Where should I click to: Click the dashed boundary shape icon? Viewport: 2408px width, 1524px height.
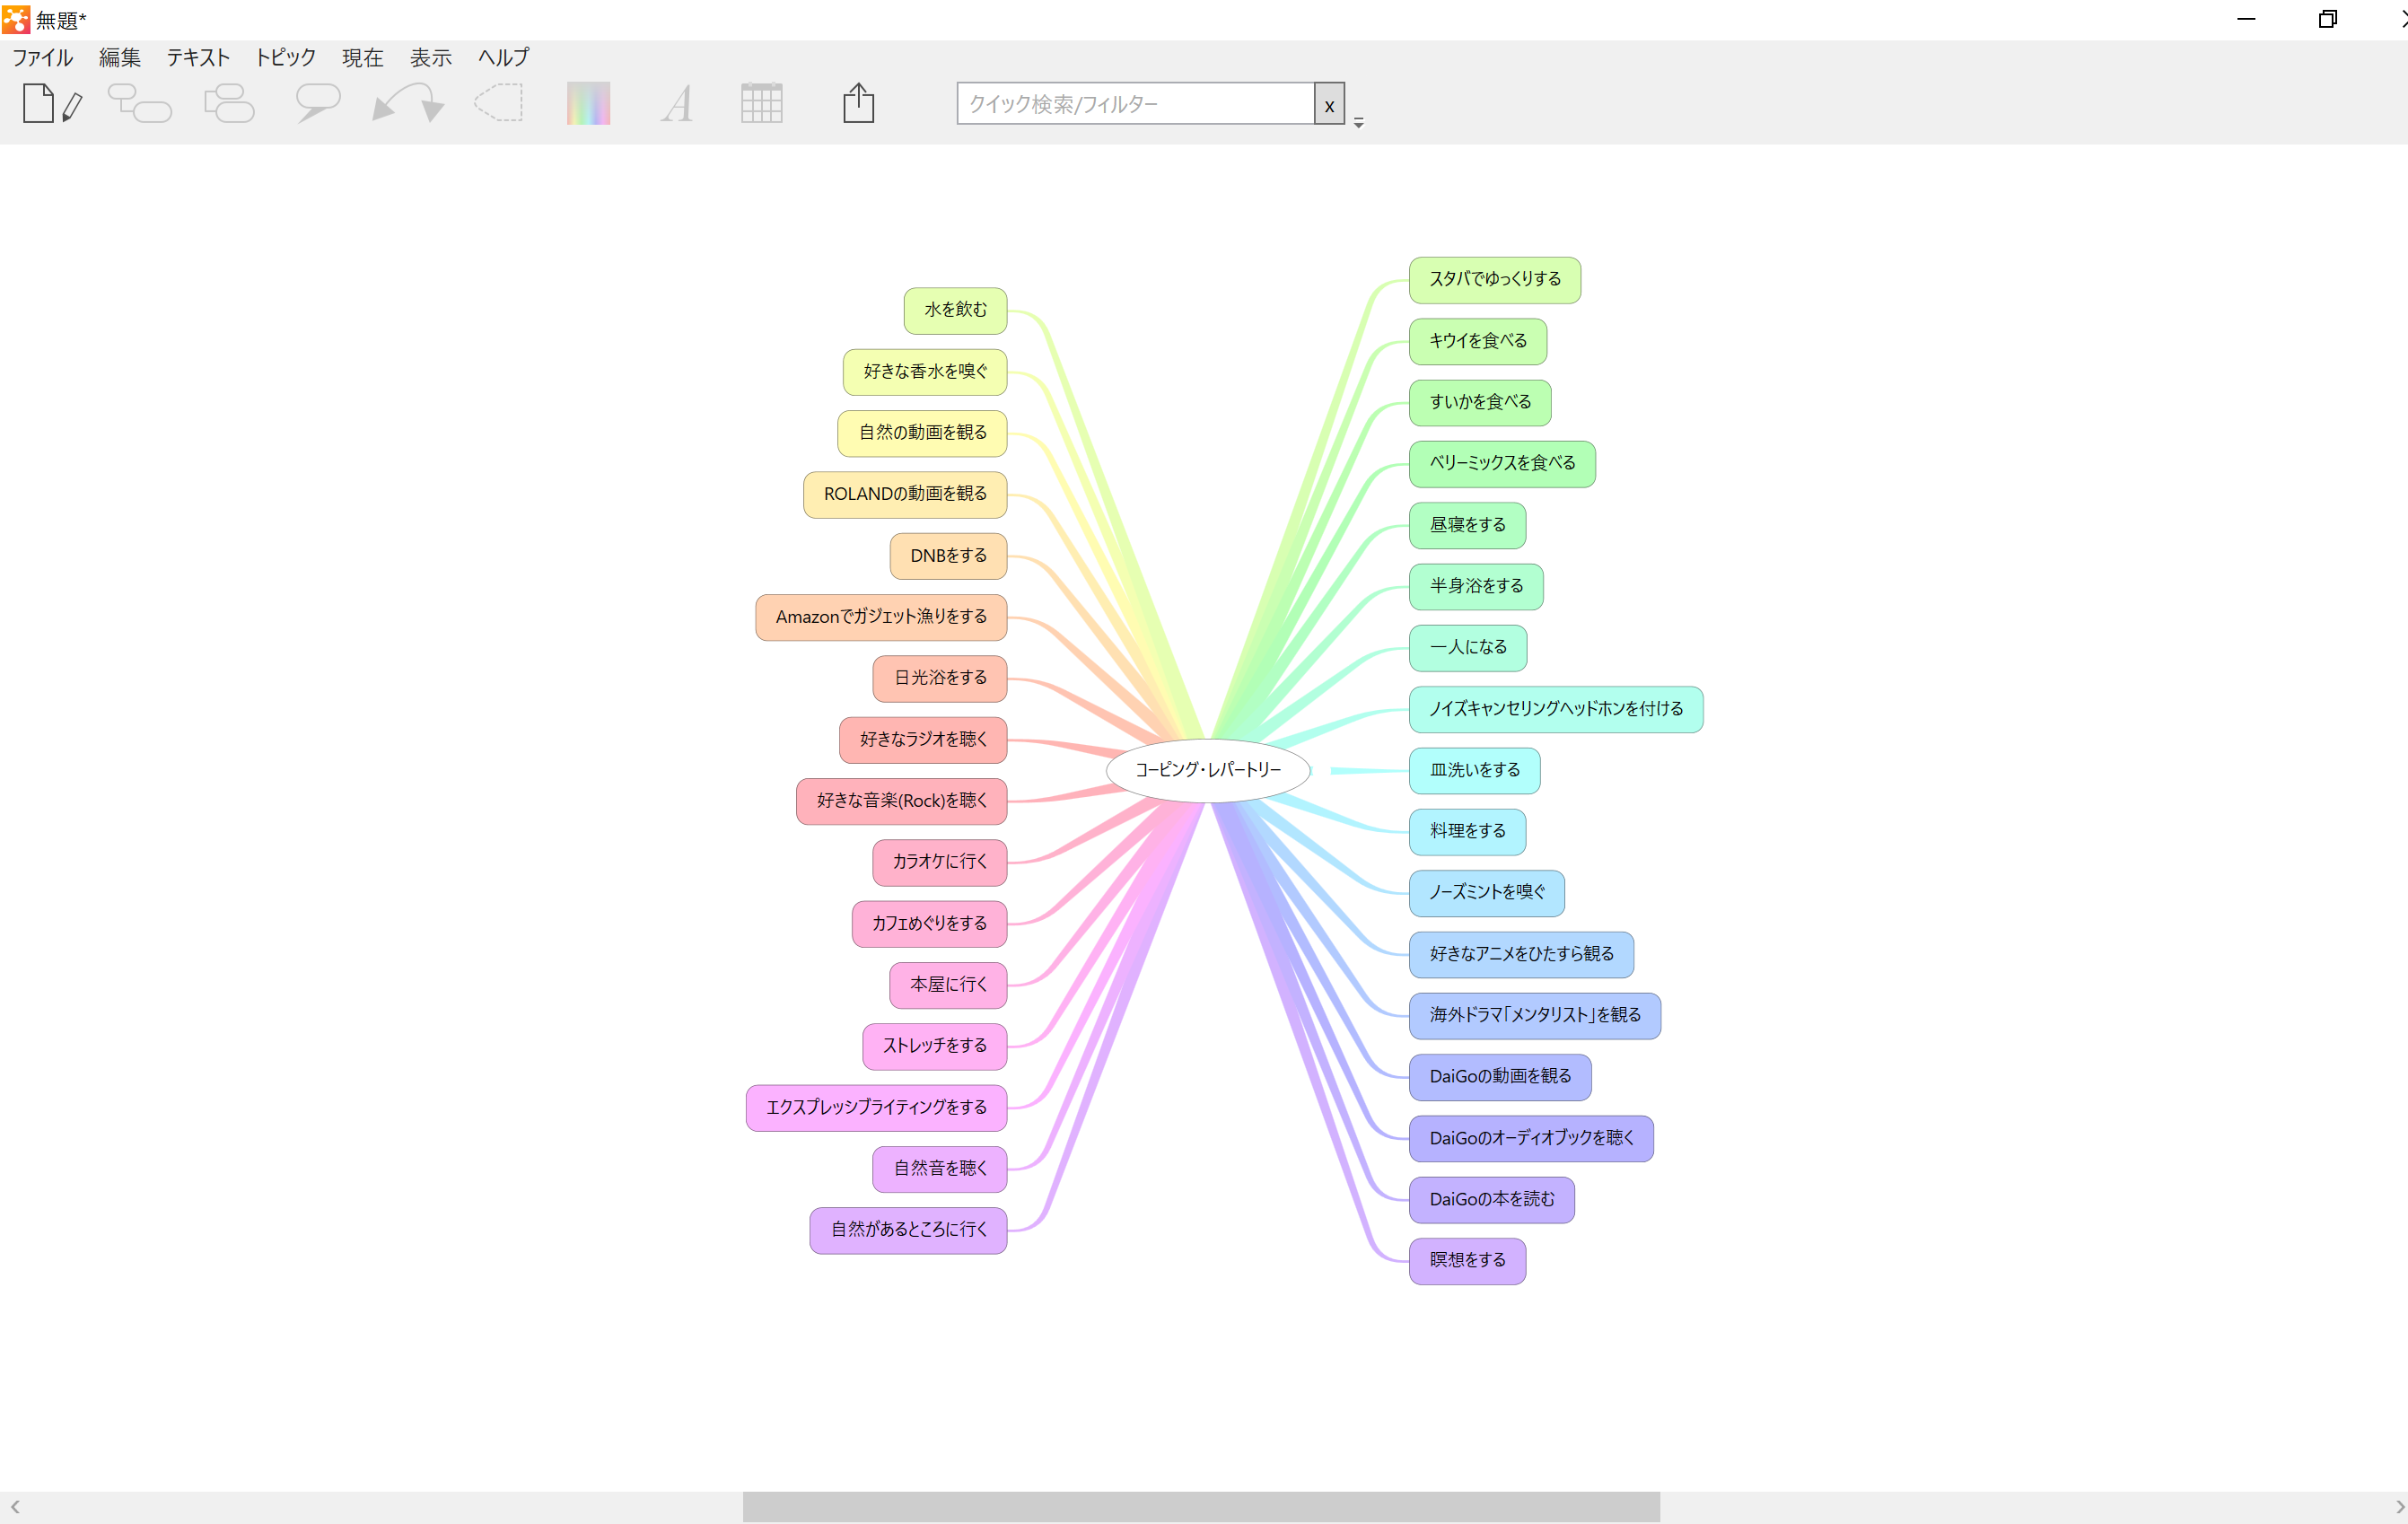coord(498,103)
